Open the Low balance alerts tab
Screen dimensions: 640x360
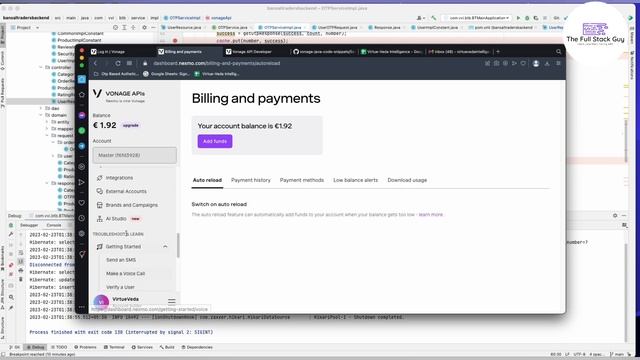pyautogui.click(x=356, y=180)
